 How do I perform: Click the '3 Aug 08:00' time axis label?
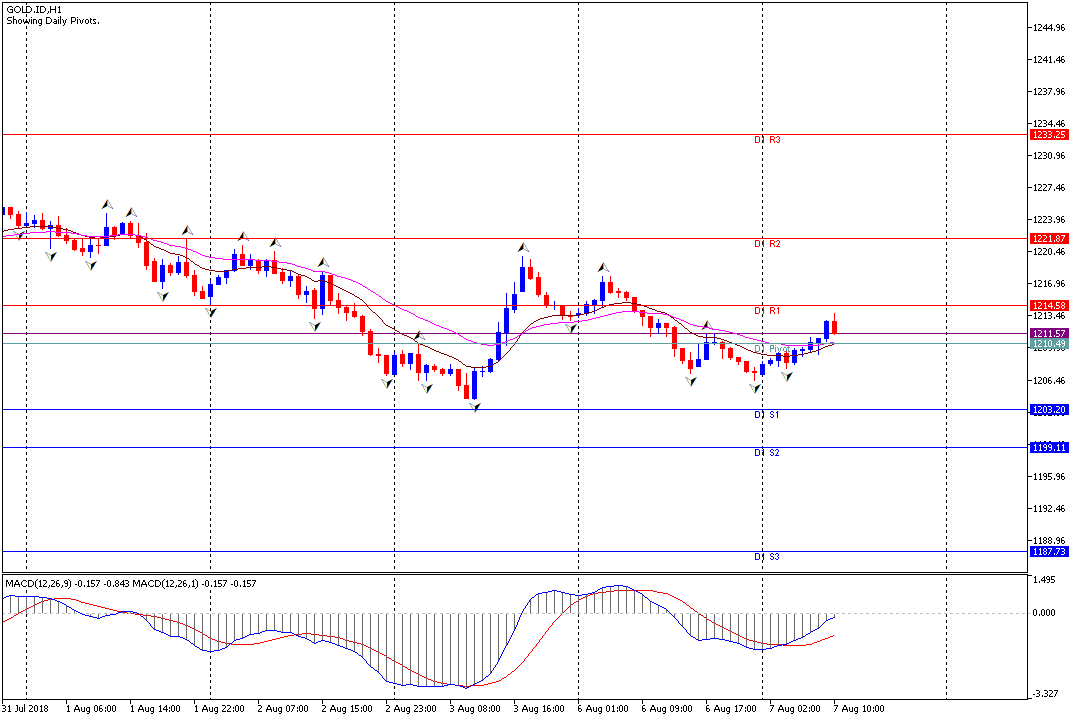click(x=474, y=709)
